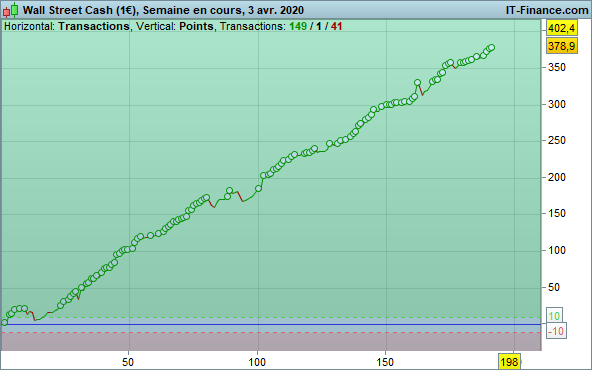Viewport: 592px width, 370px height.
Task: Select the 'Points' vertical axis label
Action: 196,26
